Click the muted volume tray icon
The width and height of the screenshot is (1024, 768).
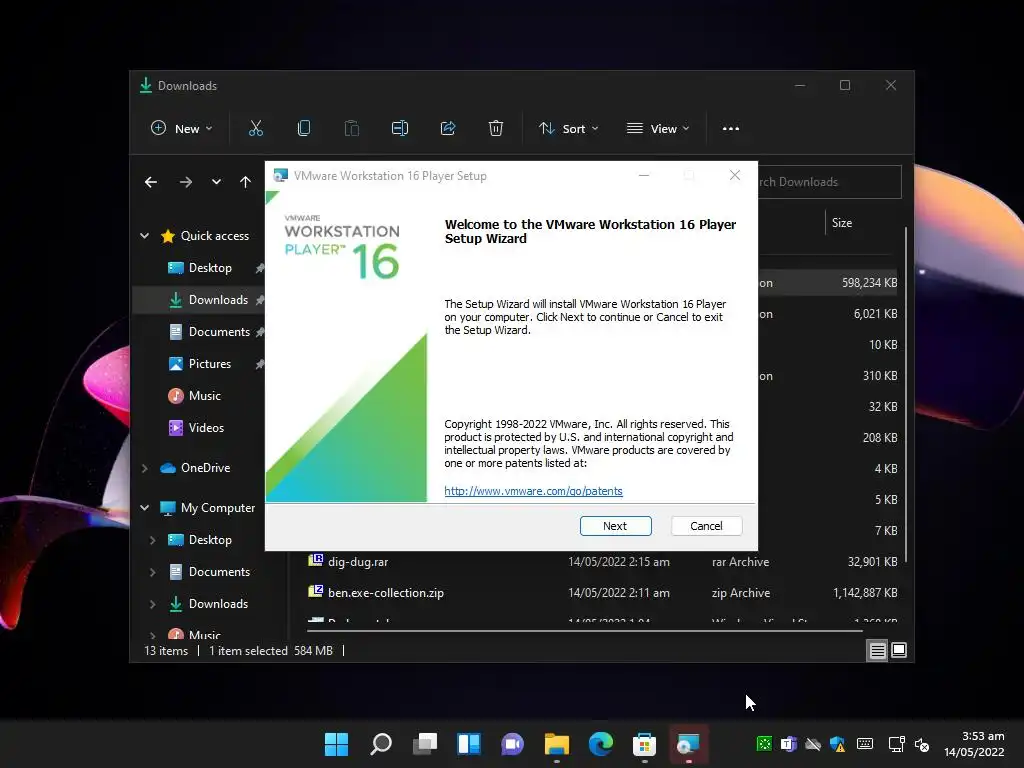(x=922, y=744)
